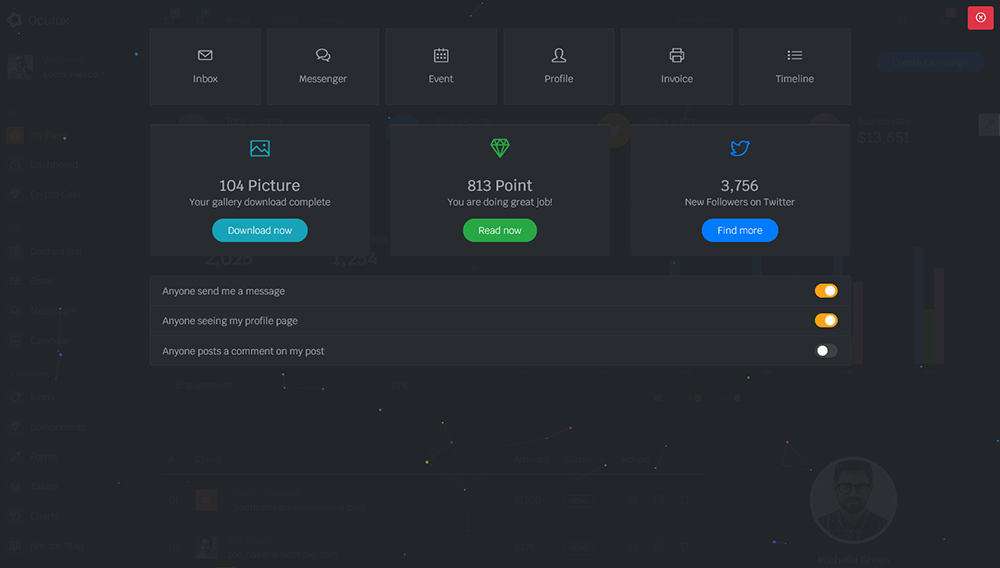Viewport: 1000px width, 568px height.
Task: Click the Inbox envelope icon
Action: [x=205, y=55]
